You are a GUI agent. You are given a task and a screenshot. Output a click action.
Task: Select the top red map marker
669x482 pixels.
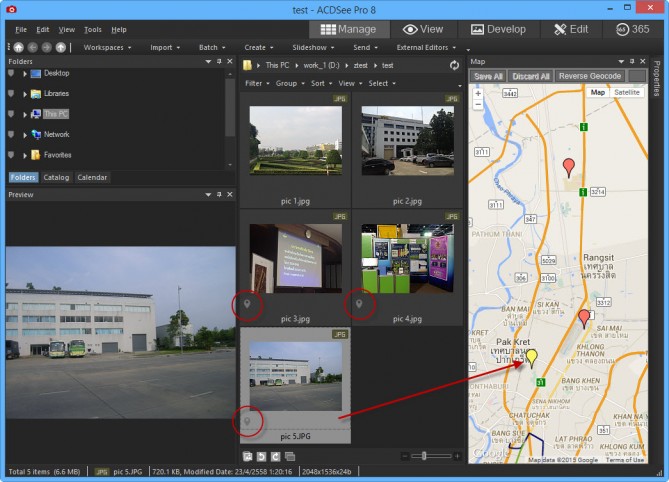pyautogui.click(x=569, y=168)
